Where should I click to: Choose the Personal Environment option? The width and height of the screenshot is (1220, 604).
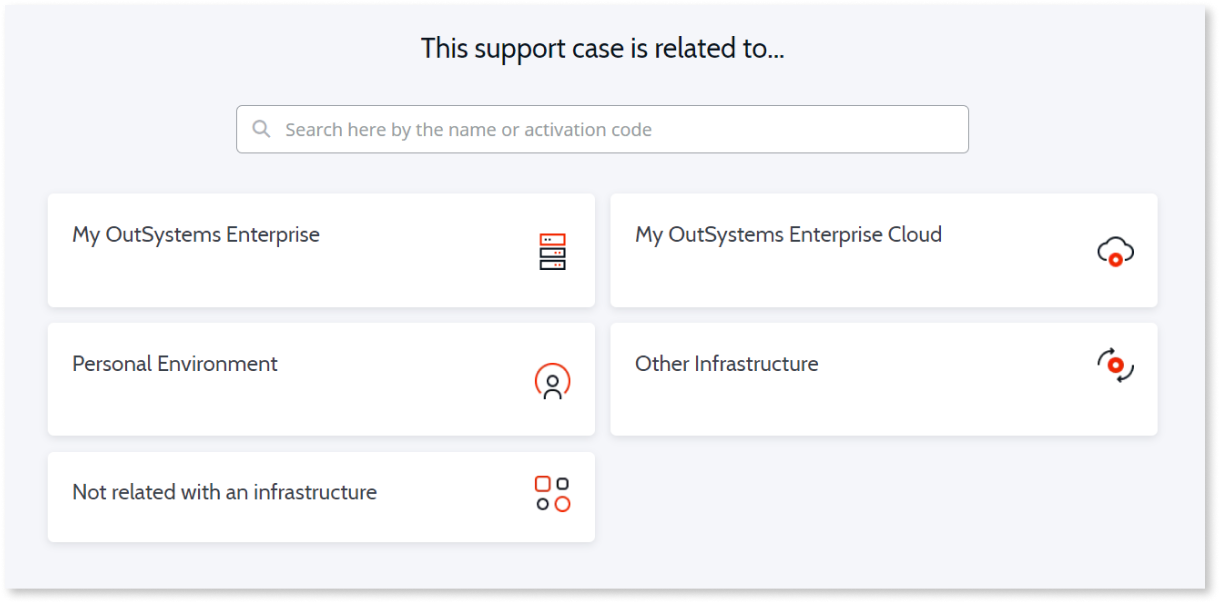320,379
